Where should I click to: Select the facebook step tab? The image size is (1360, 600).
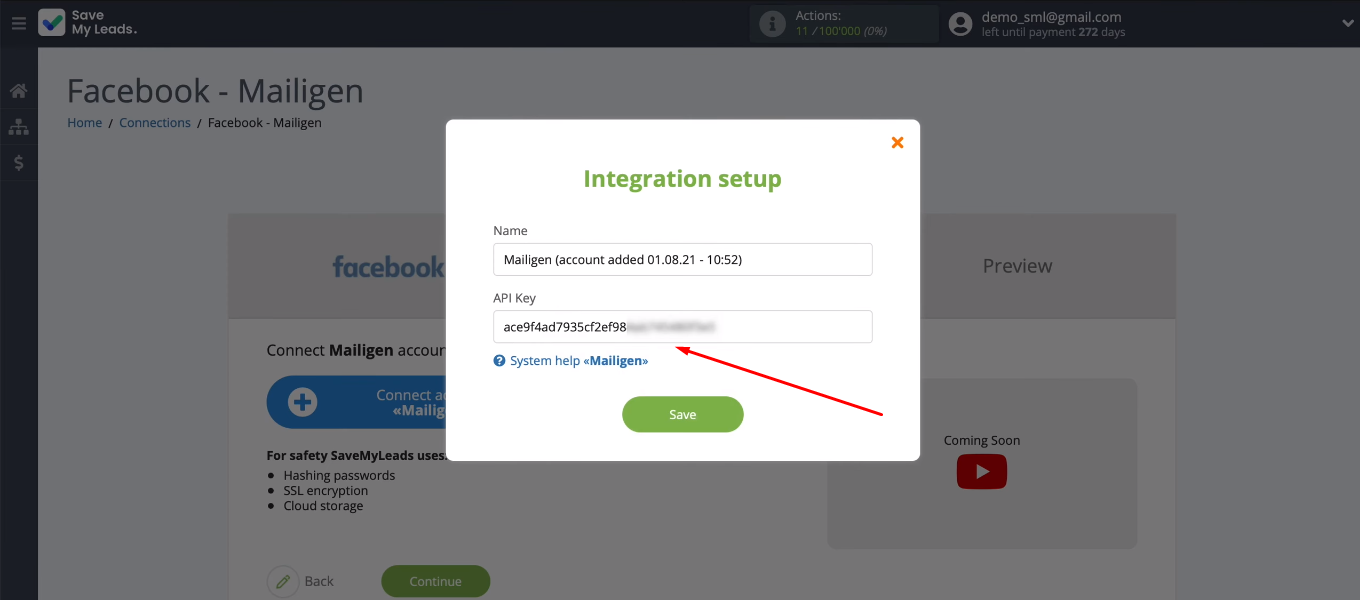click(x=388, y=267)
